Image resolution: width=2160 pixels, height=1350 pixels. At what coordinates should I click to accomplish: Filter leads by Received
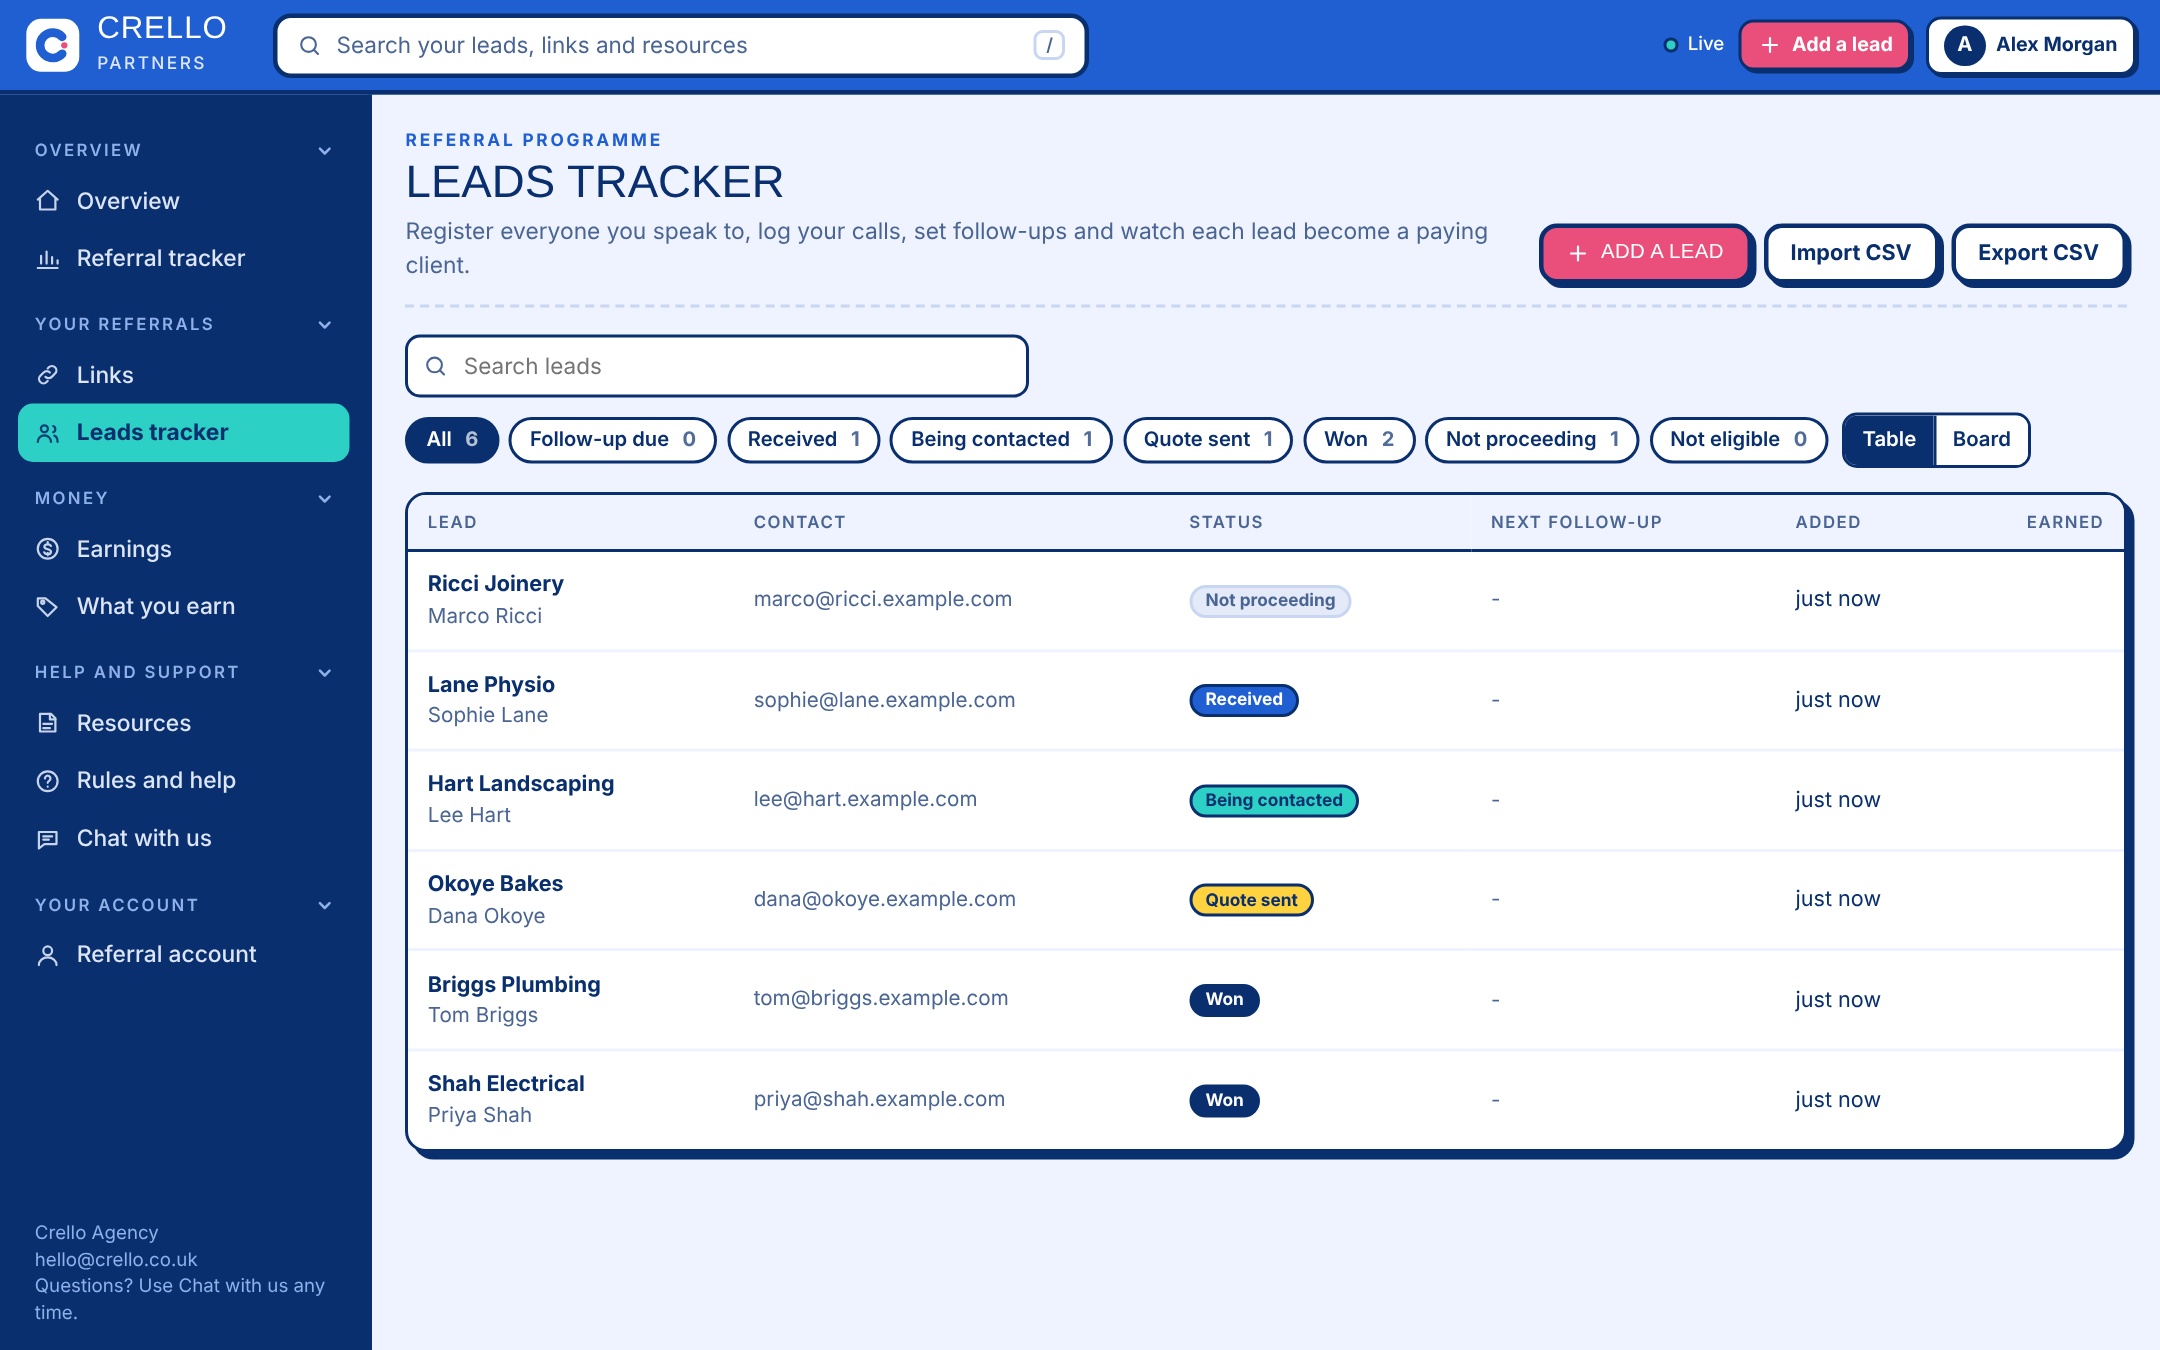point(803,439)
